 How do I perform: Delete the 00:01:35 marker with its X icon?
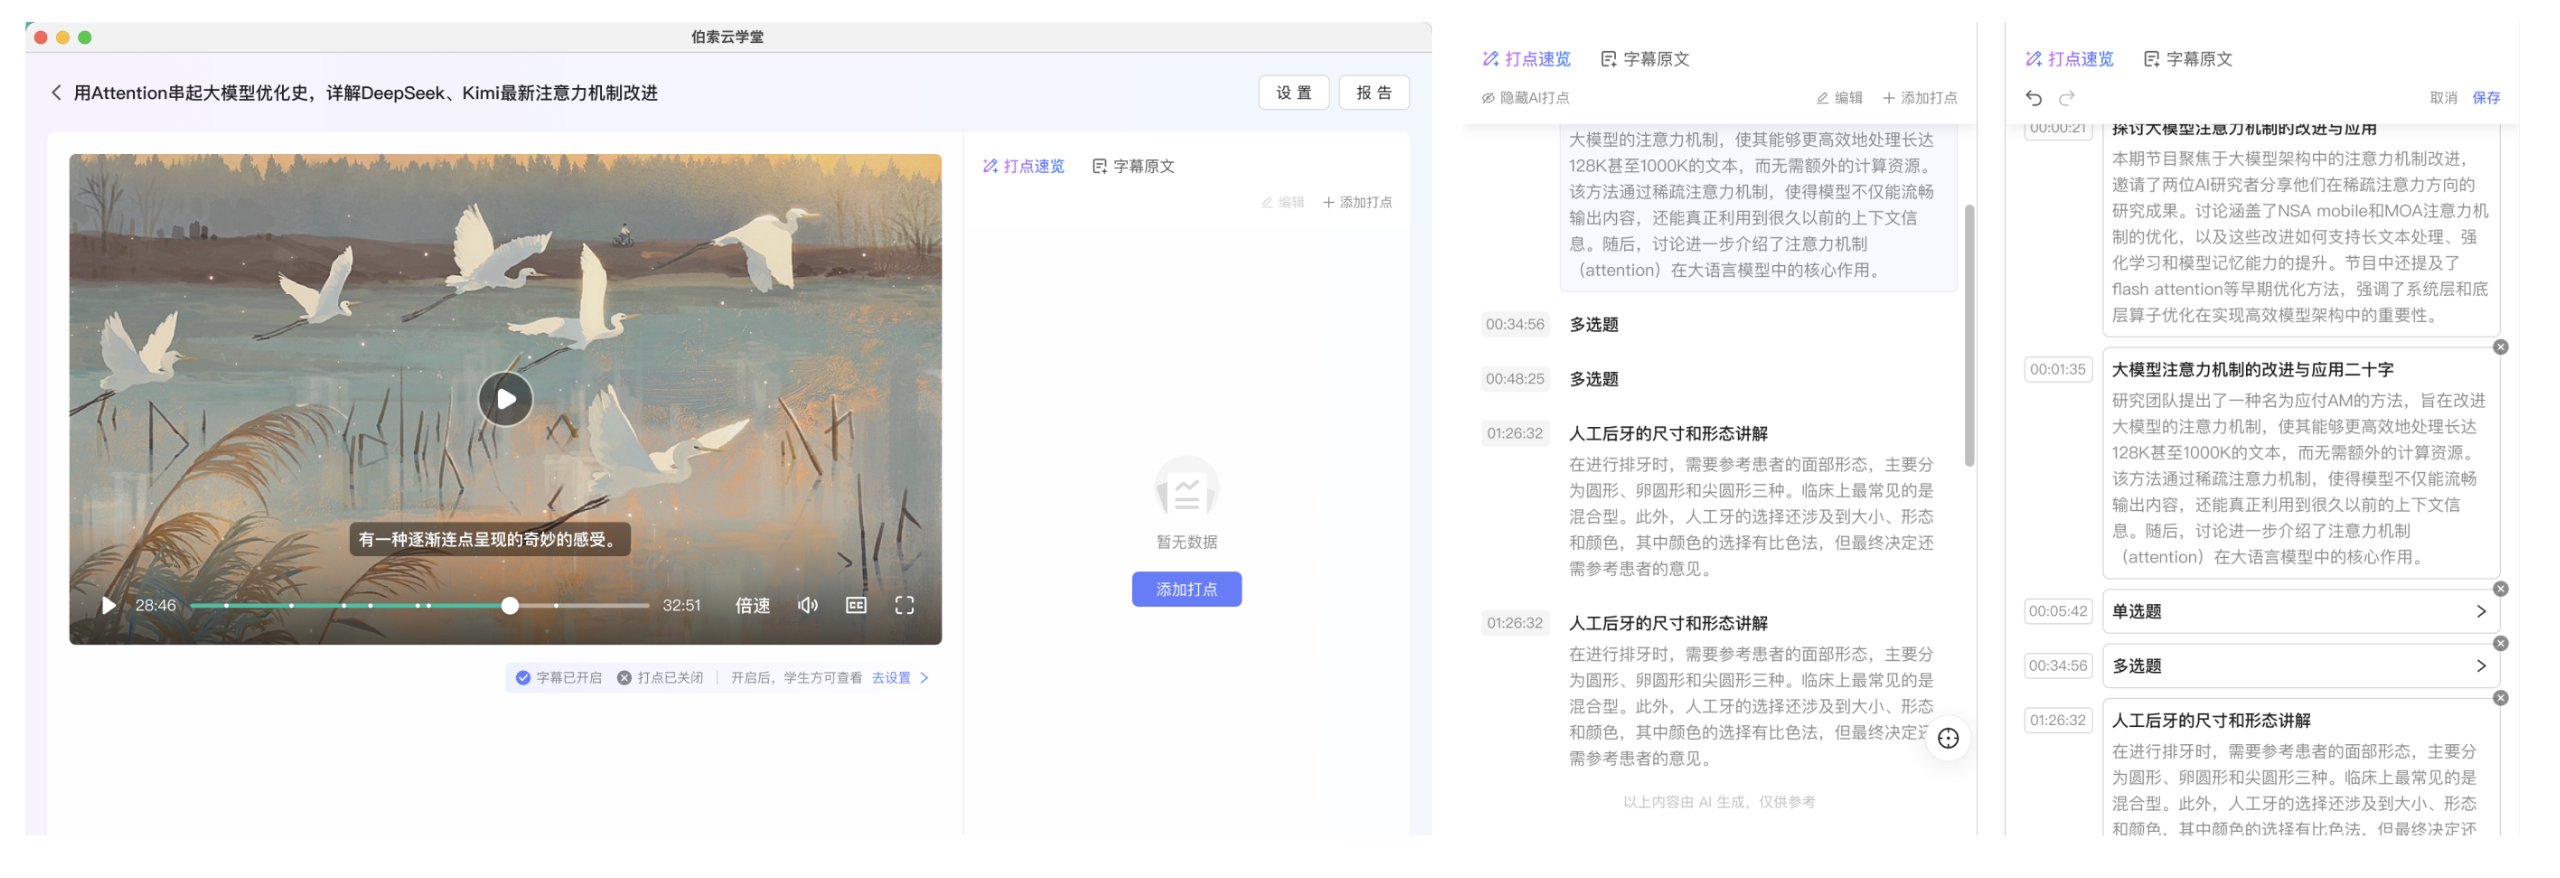(x=2500, y=347)
